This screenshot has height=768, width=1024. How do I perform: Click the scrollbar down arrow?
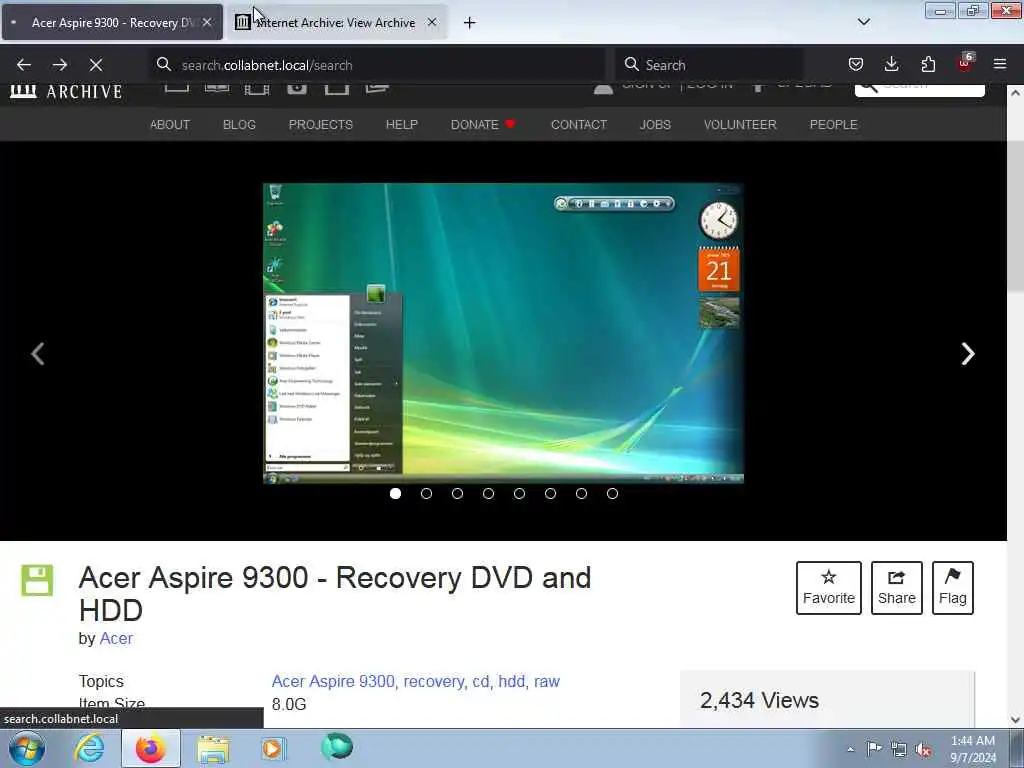pos(1015,720)
